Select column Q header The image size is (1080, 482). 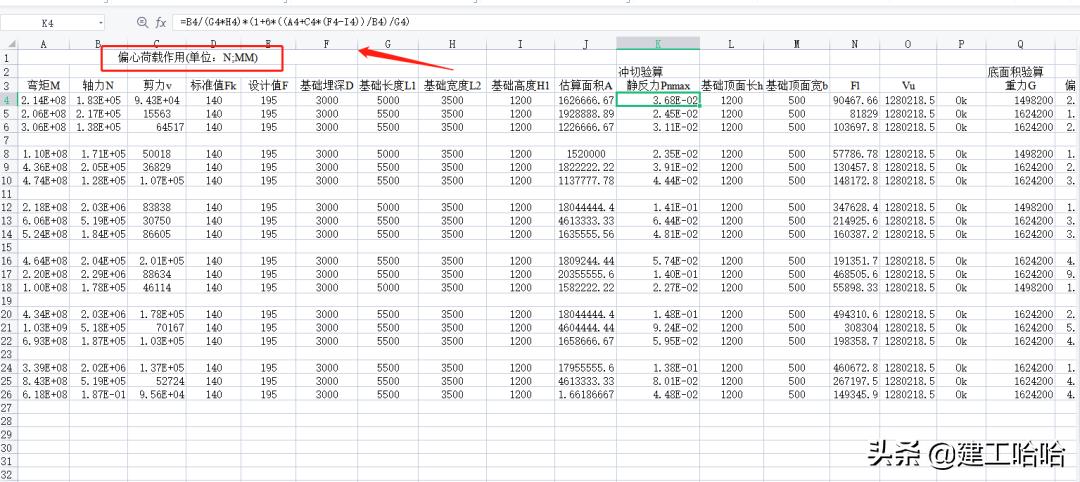[1020, 45]
